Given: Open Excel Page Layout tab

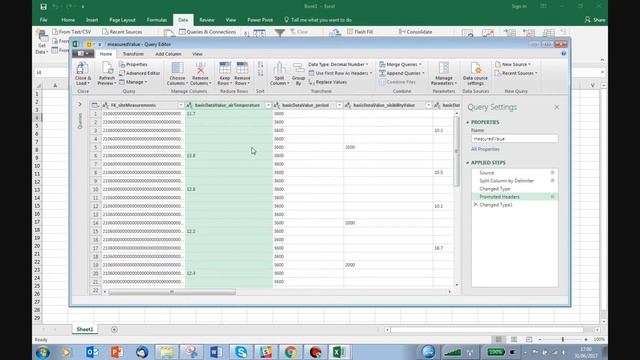Looking at the screenshot, I should (x=122, y=20).
